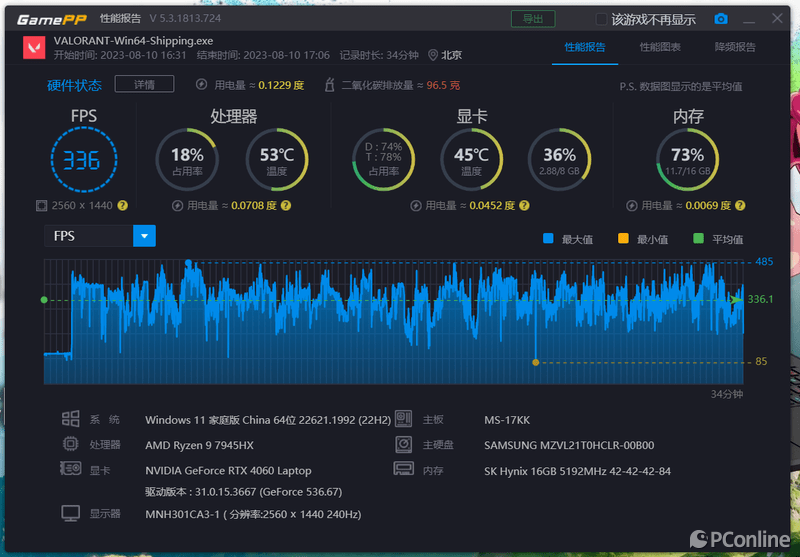Click the processor chip icon in specs list
The width and height of the screenshot is (800, 557).
click(x=70, y=444)
